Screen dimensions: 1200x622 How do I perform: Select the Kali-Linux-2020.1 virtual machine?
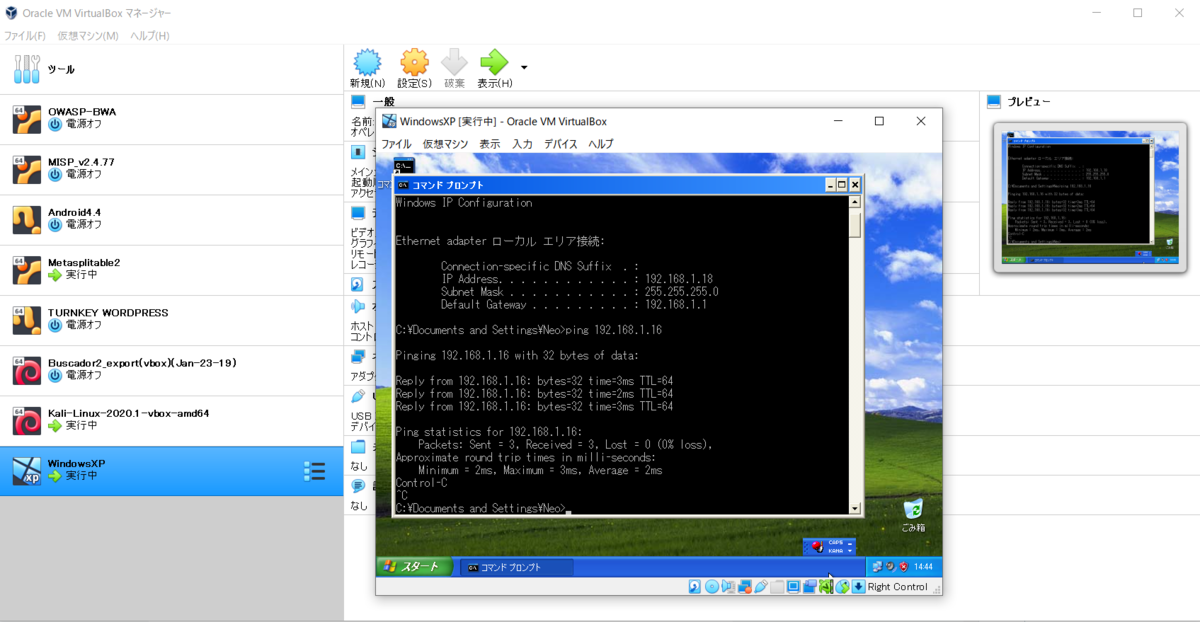[x=171, y=420]
